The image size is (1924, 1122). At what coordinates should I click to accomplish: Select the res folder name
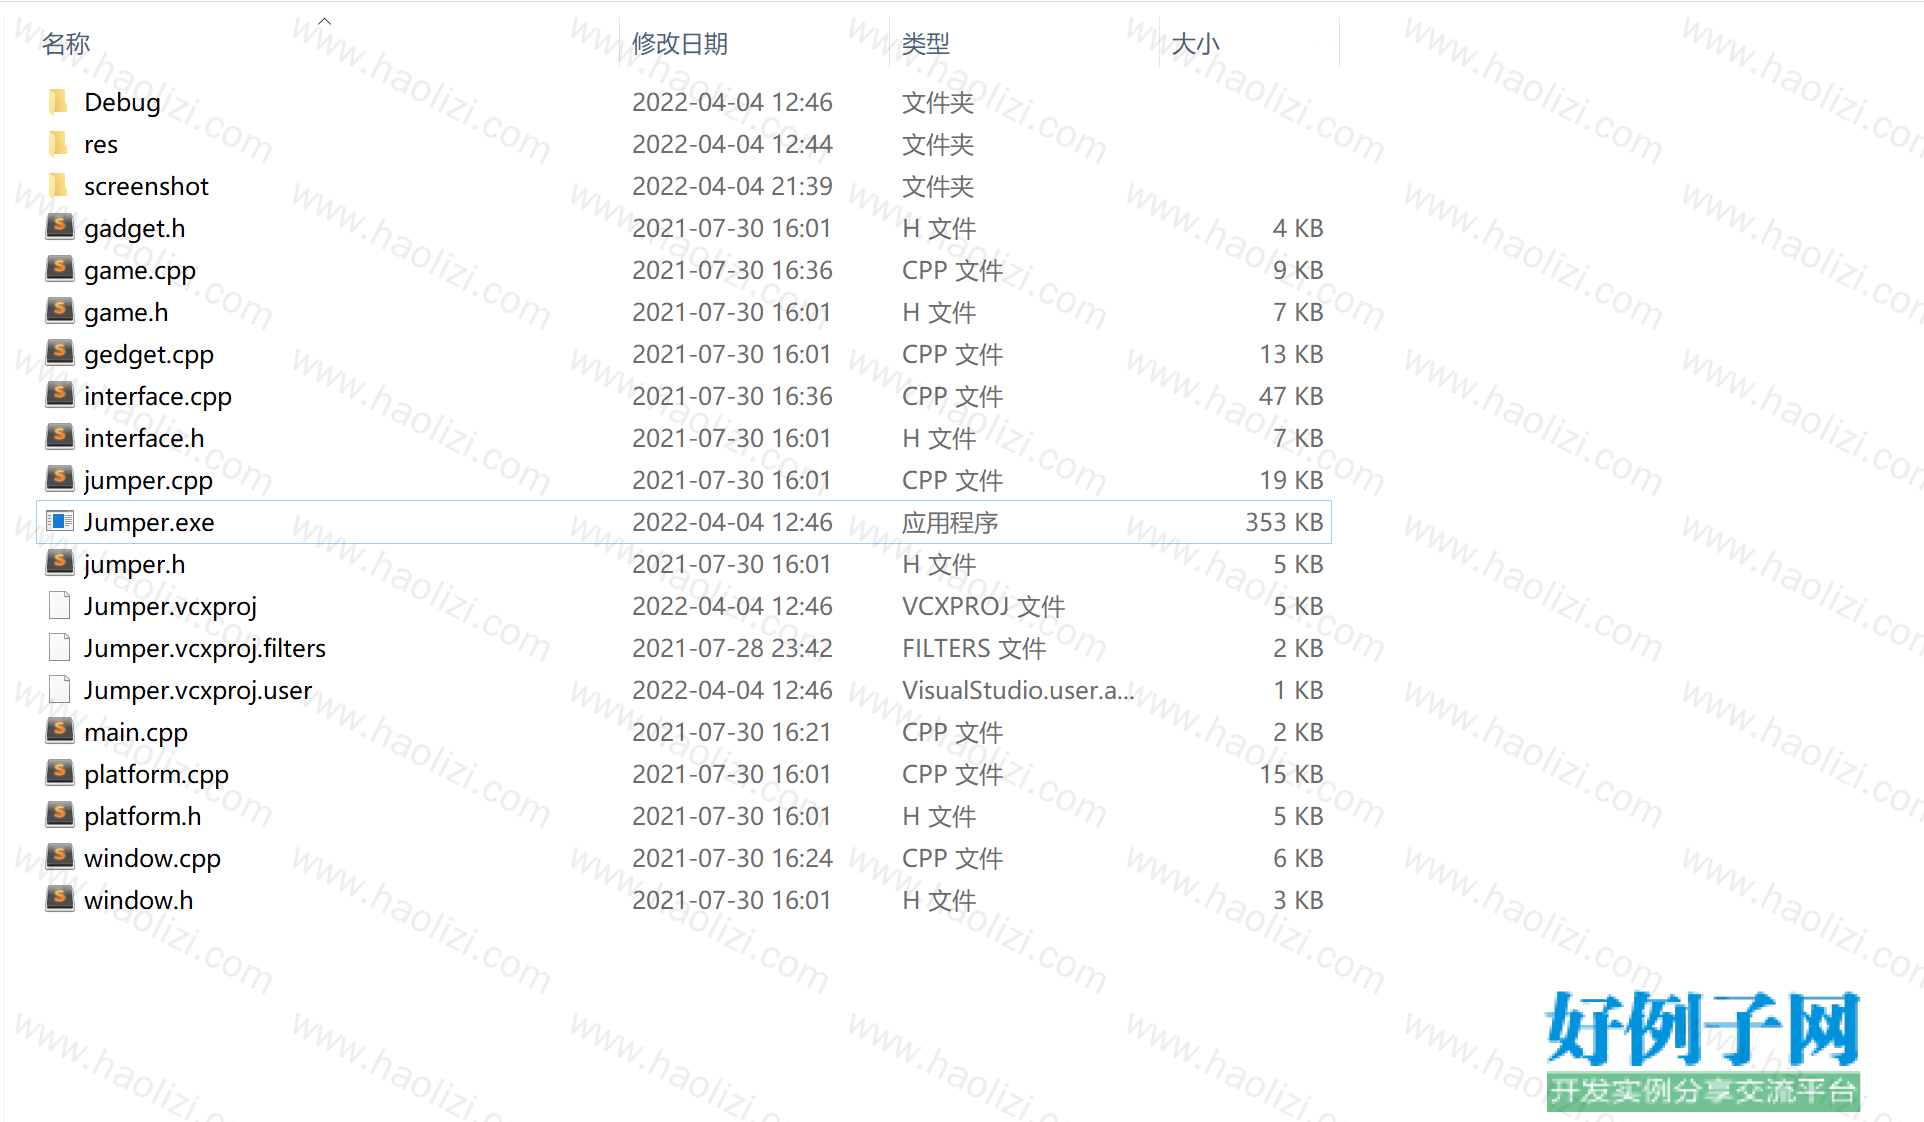point(101,144)
